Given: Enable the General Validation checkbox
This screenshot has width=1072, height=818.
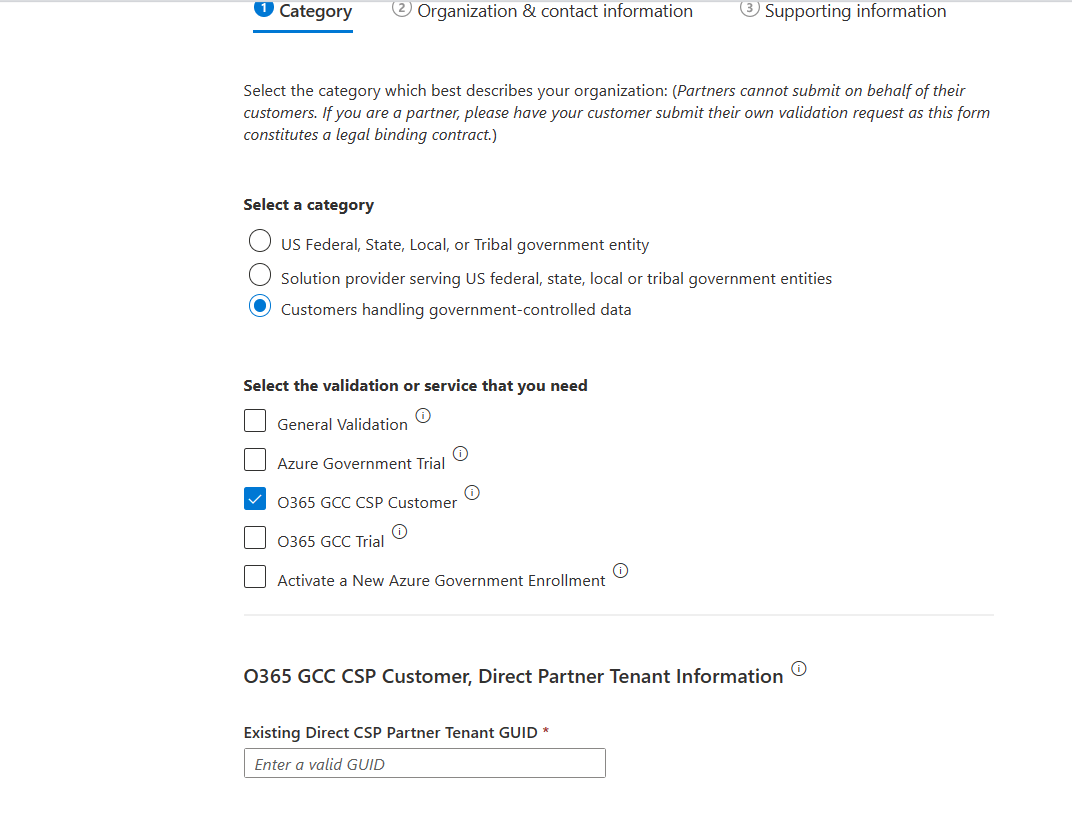Looking at the screenshot, I should click(255, 420).
